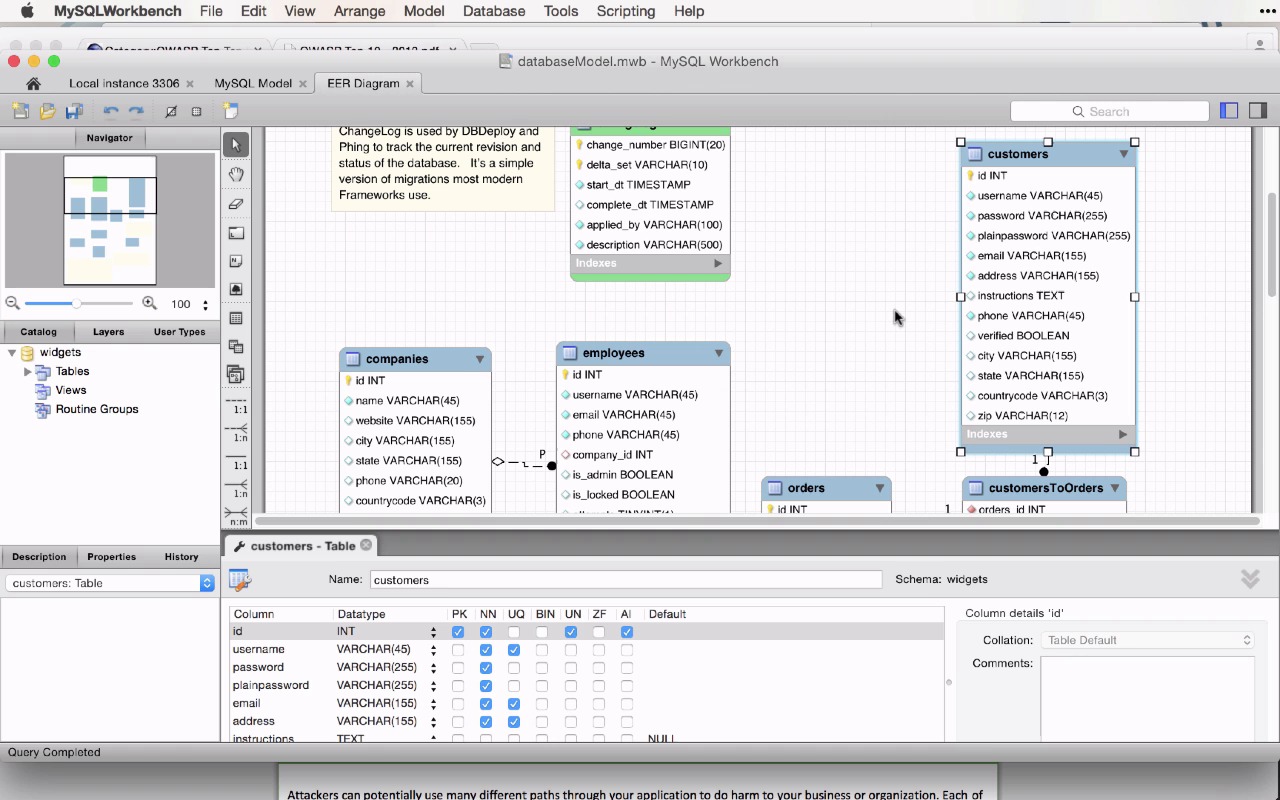The width and height of the screenshot is (1280, 800).
Task: Click the save model toolbar icon
Action: click(73, 111)
